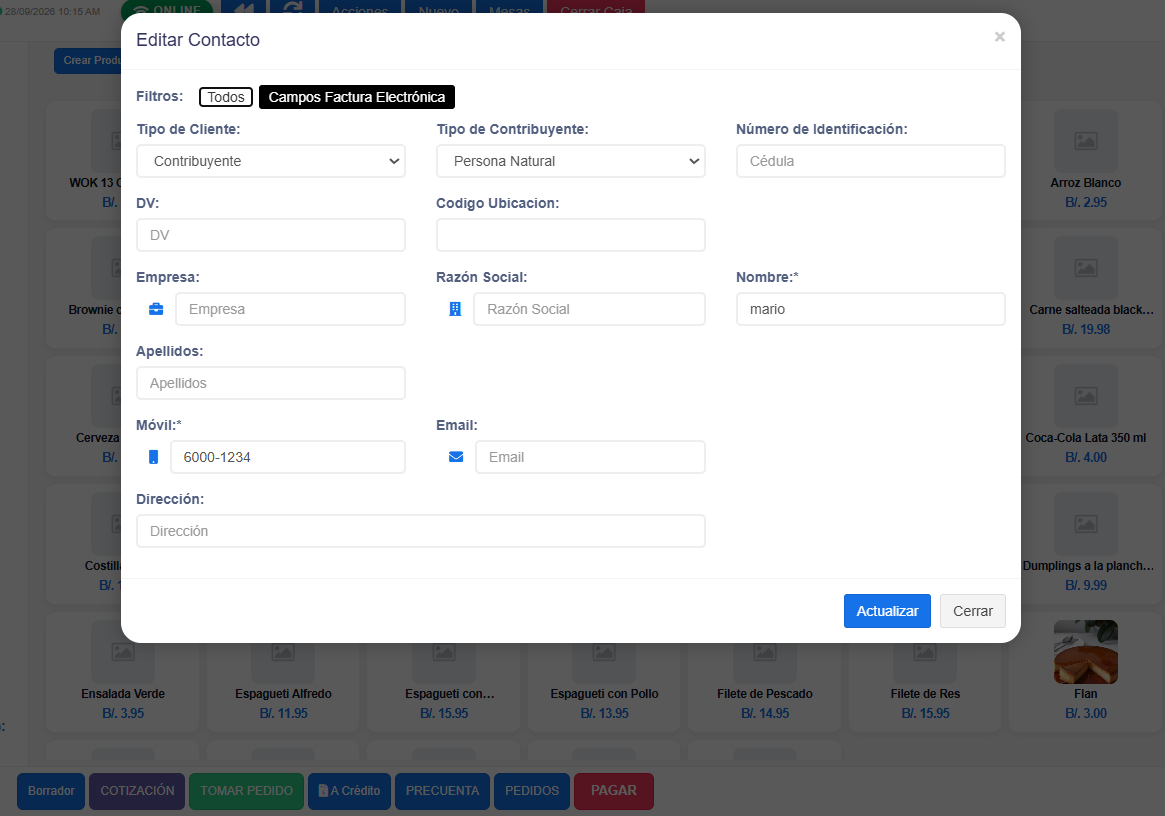This screenshot has width=1165, height=816.
Task: Click the Dumplings a la planch… image placeholder
Action: pos(1086,524)
